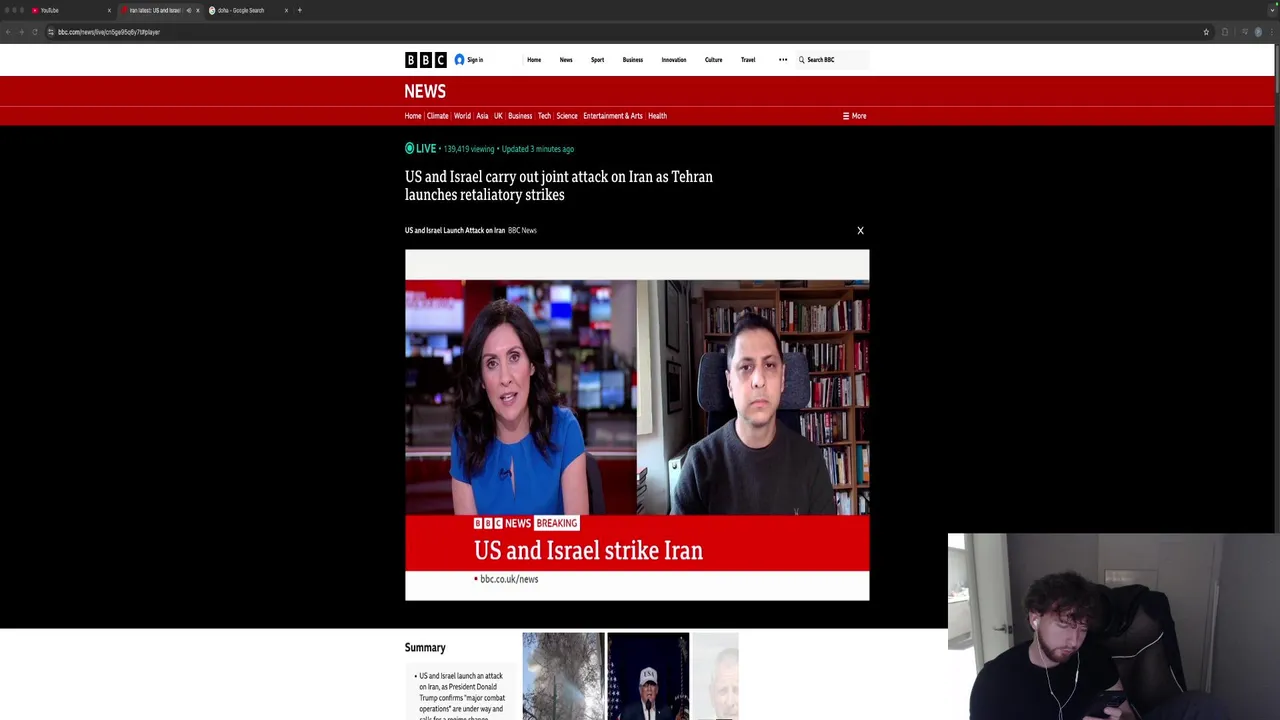
Task: Close the doha Google Search tab
Action: [x=286, y=10]
